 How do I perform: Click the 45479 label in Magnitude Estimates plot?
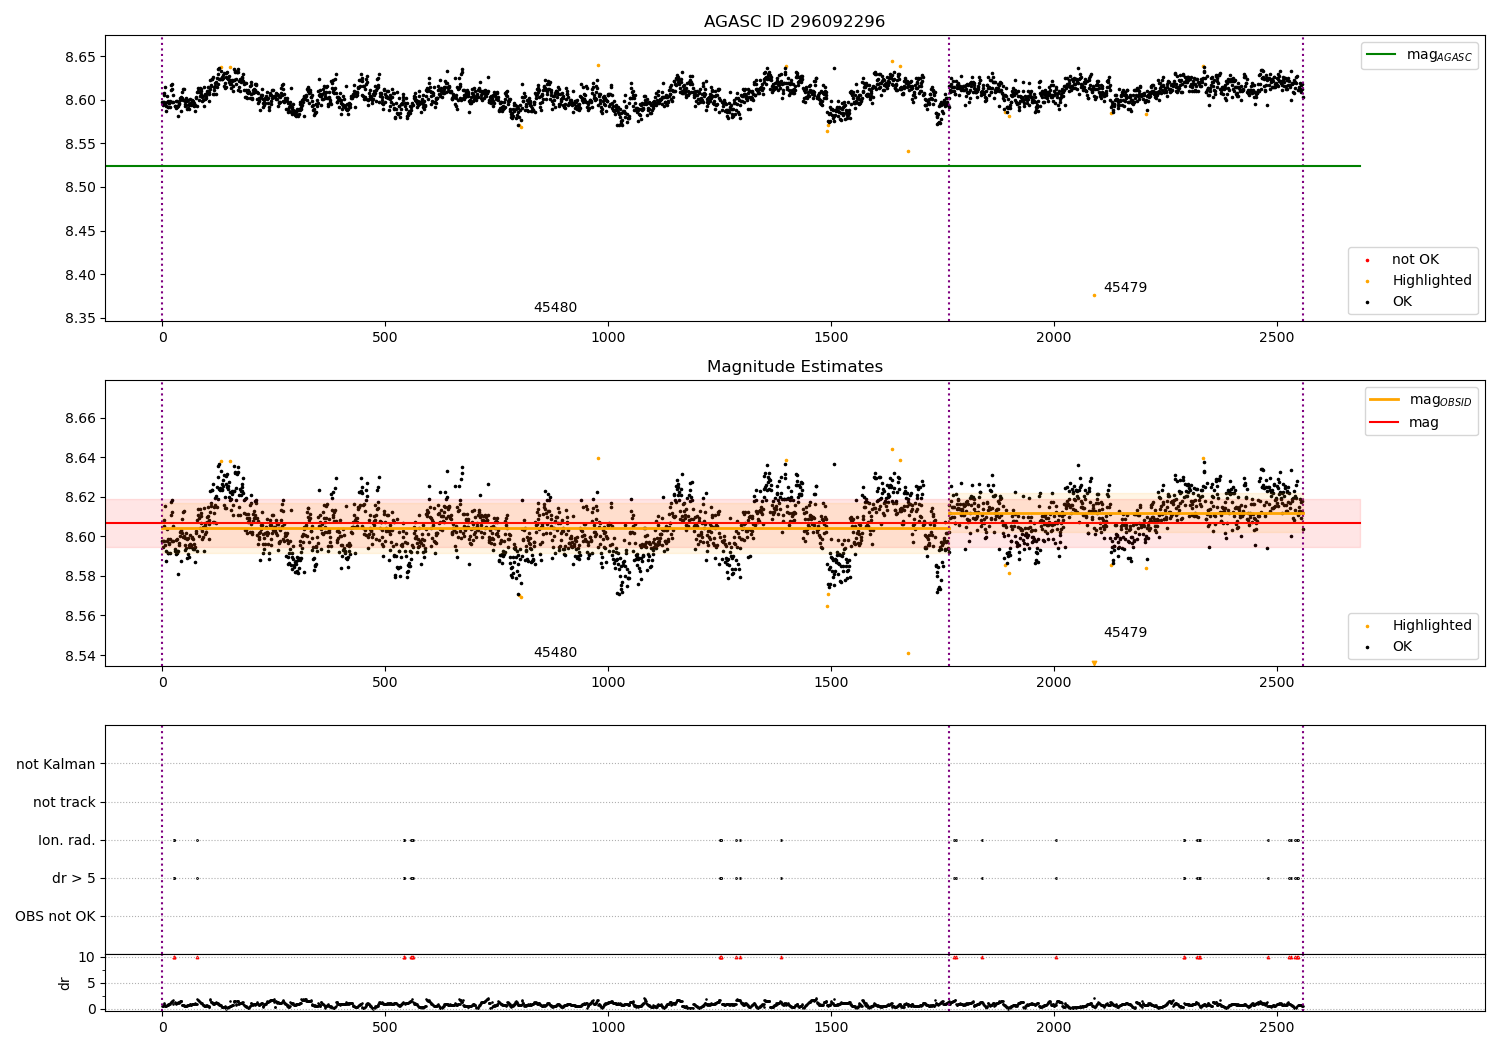pos(1125,633)
